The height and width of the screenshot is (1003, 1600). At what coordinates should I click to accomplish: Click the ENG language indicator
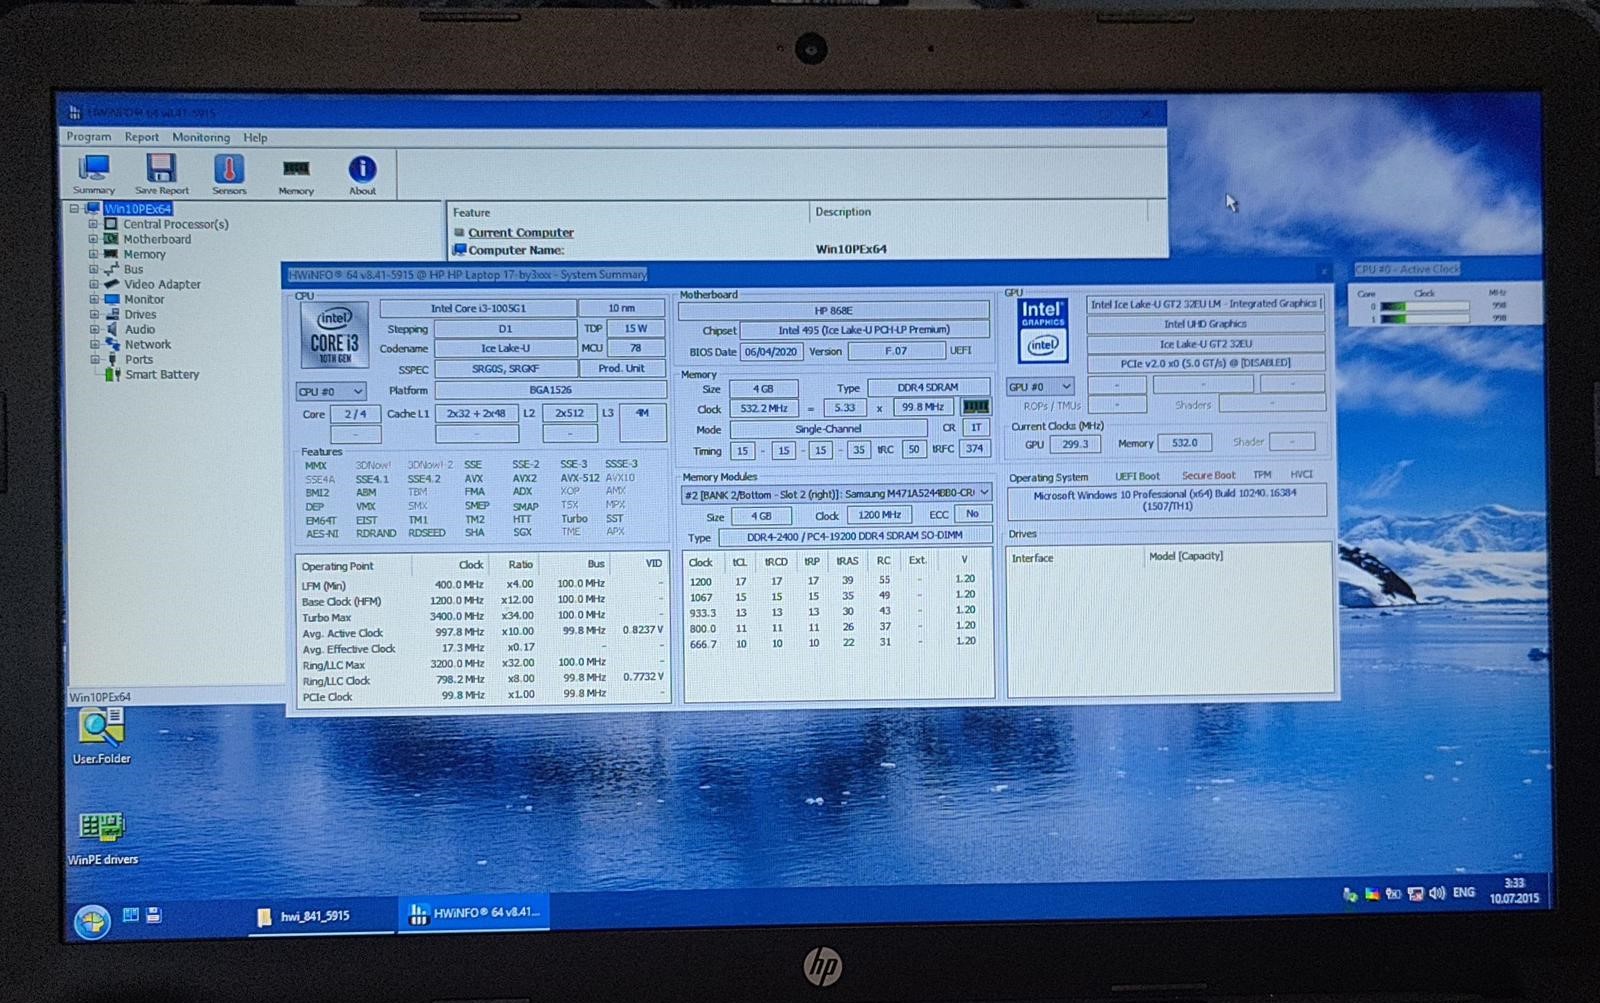[x=1464, y=892]
